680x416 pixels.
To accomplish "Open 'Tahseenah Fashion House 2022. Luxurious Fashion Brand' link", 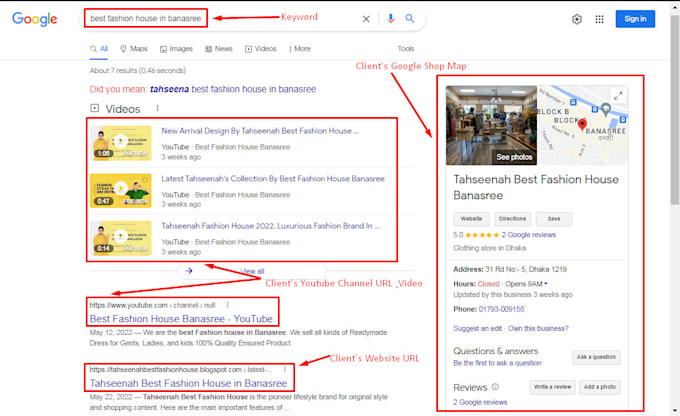I will point(271,226).
